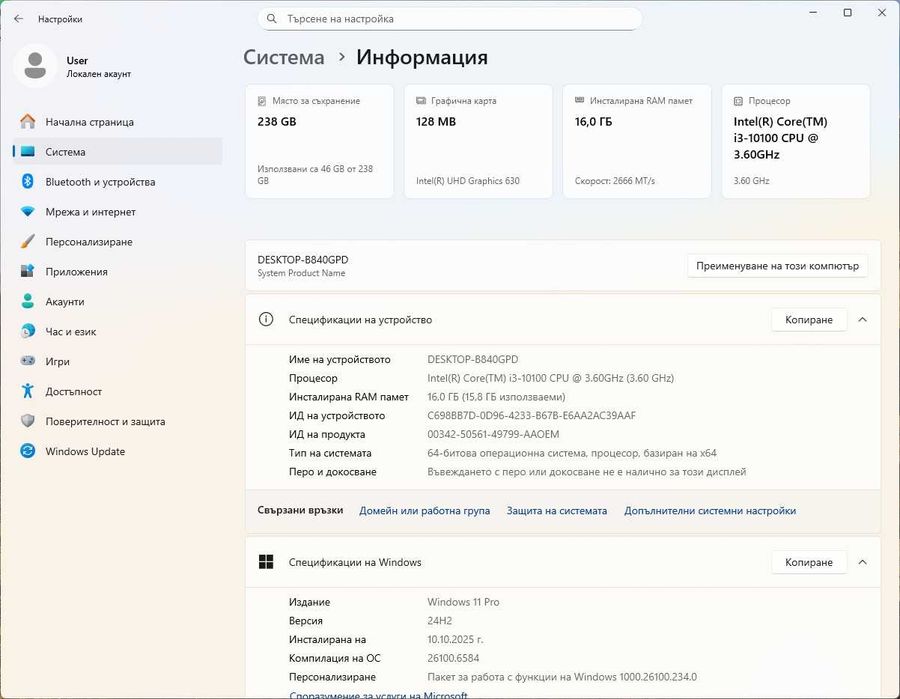Open the Инсталирана RAM памет 16,0 ГБ card
The height and width of the screenshot is (699, 900).
tap(637, 141)
